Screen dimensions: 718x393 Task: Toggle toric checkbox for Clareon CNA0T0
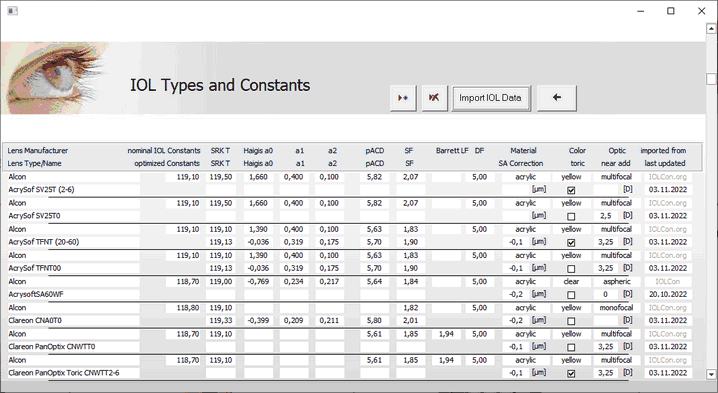pos(571,321)
